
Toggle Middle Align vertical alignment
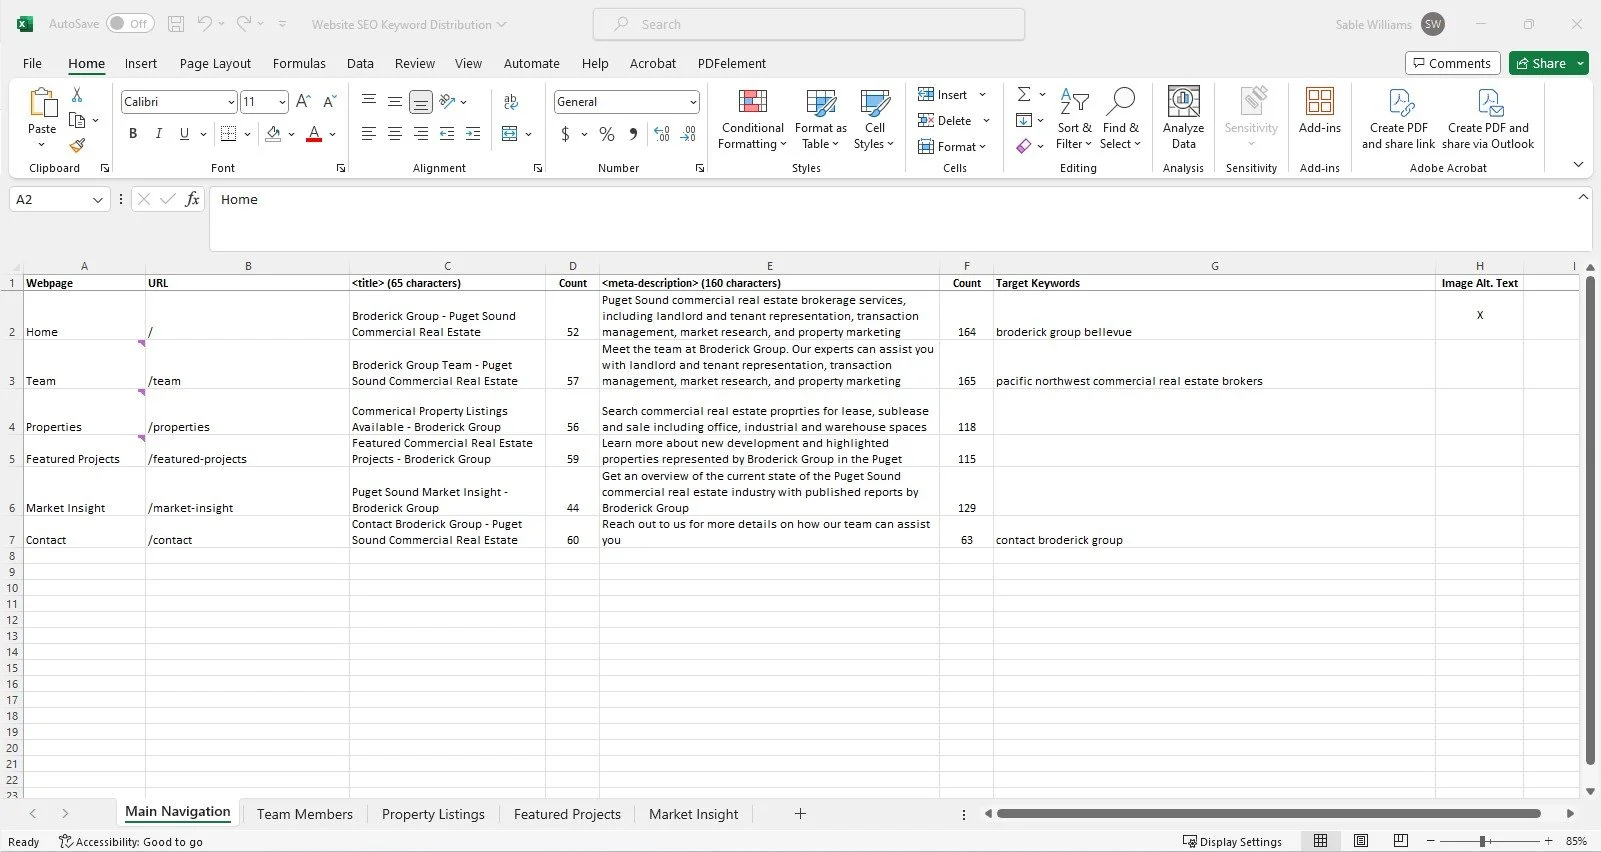395,101
